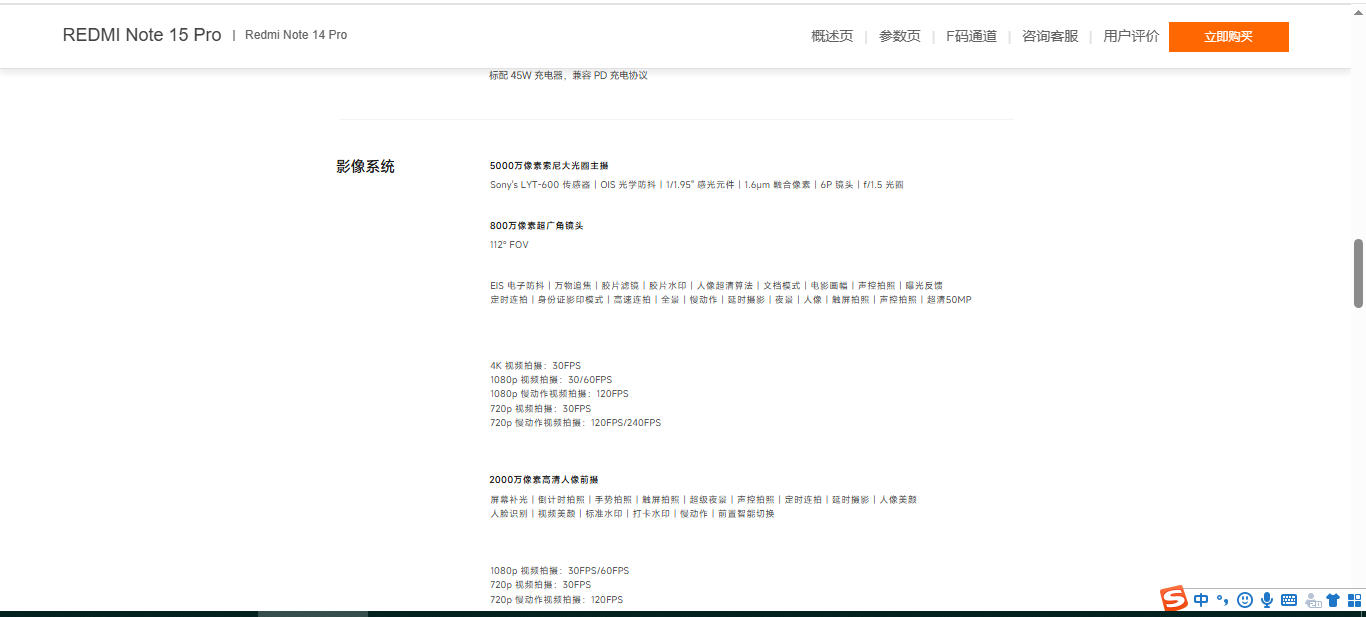The height and width of the screenshot is (617, 1366).
Task: Open Sogou toolbox grid icon
Action: 1354,600
